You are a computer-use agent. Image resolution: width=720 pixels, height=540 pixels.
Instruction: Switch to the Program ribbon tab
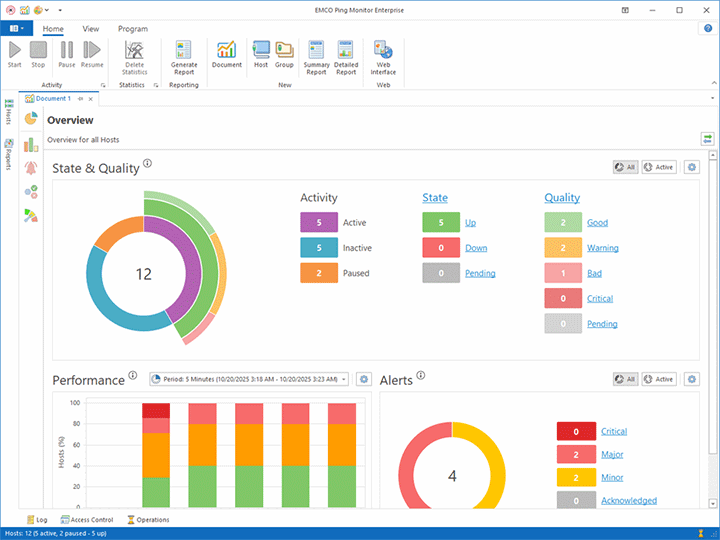133,29
